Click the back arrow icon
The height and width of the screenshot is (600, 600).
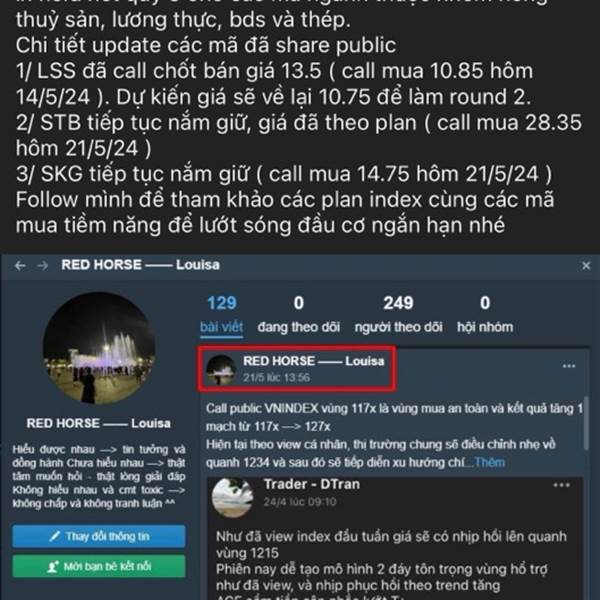(x=20, y=265)
